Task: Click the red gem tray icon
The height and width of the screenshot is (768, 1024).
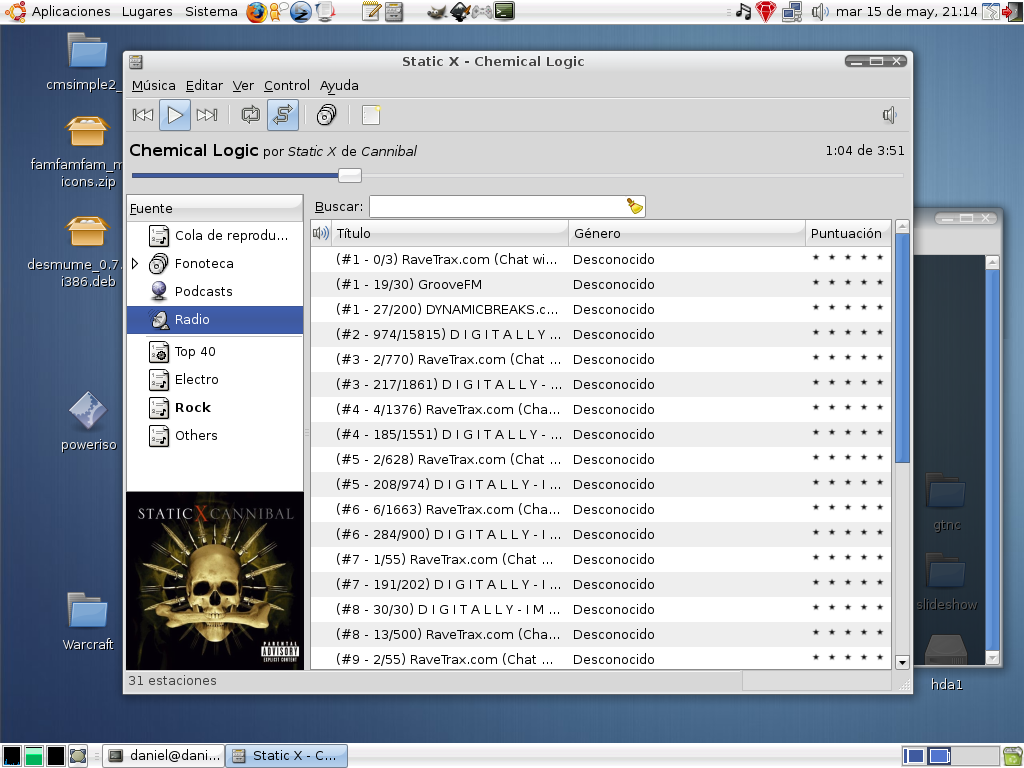Action: [x=765, y=11]
